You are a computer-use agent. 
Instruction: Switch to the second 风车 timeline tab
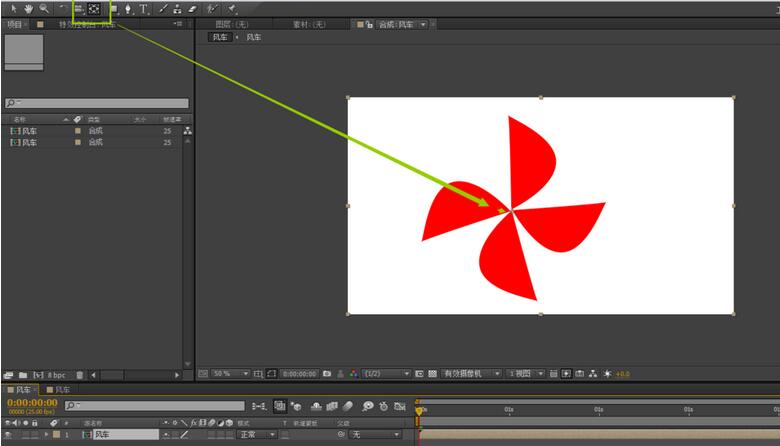click(x=60, y=389)
